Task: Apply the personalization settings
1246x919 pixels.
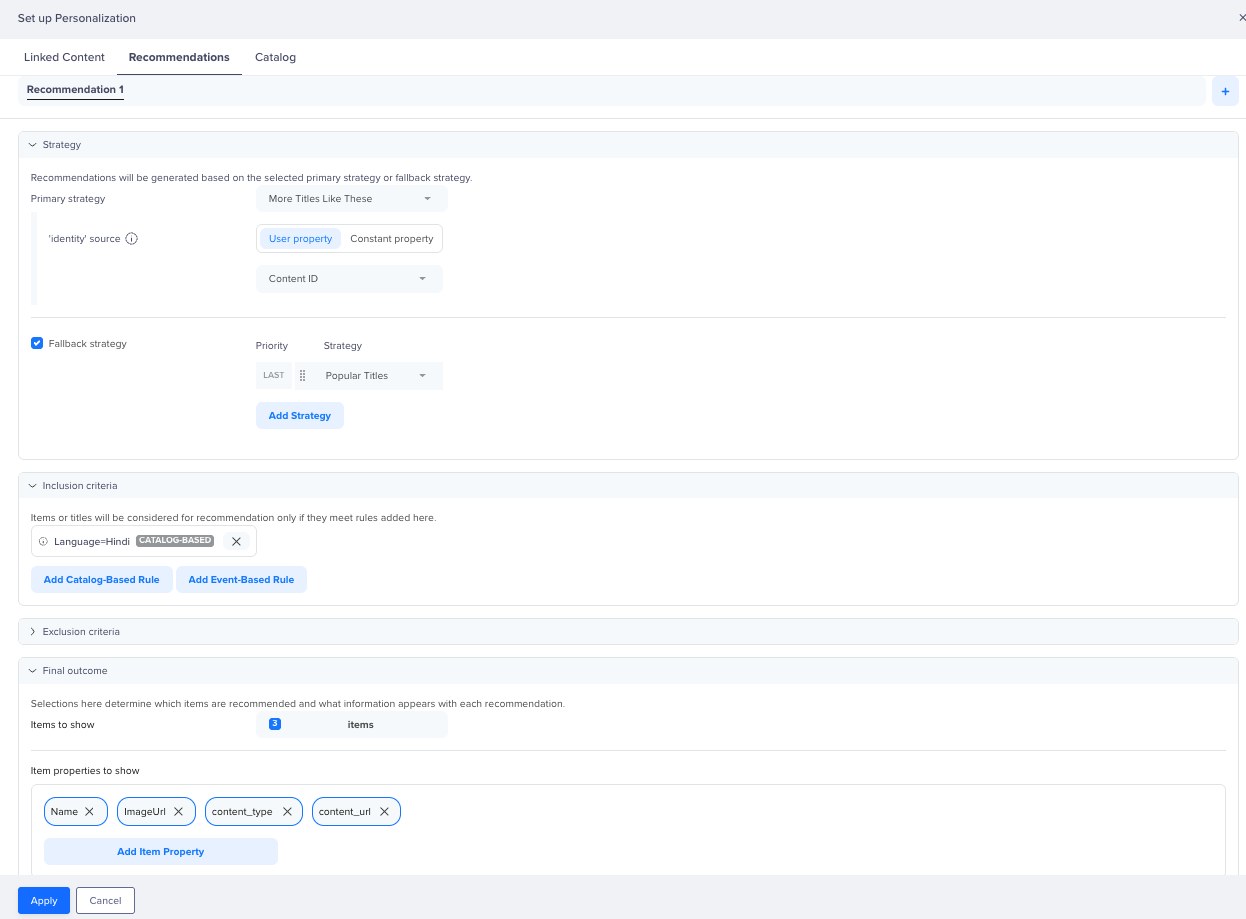Action: tap(44, 901)
